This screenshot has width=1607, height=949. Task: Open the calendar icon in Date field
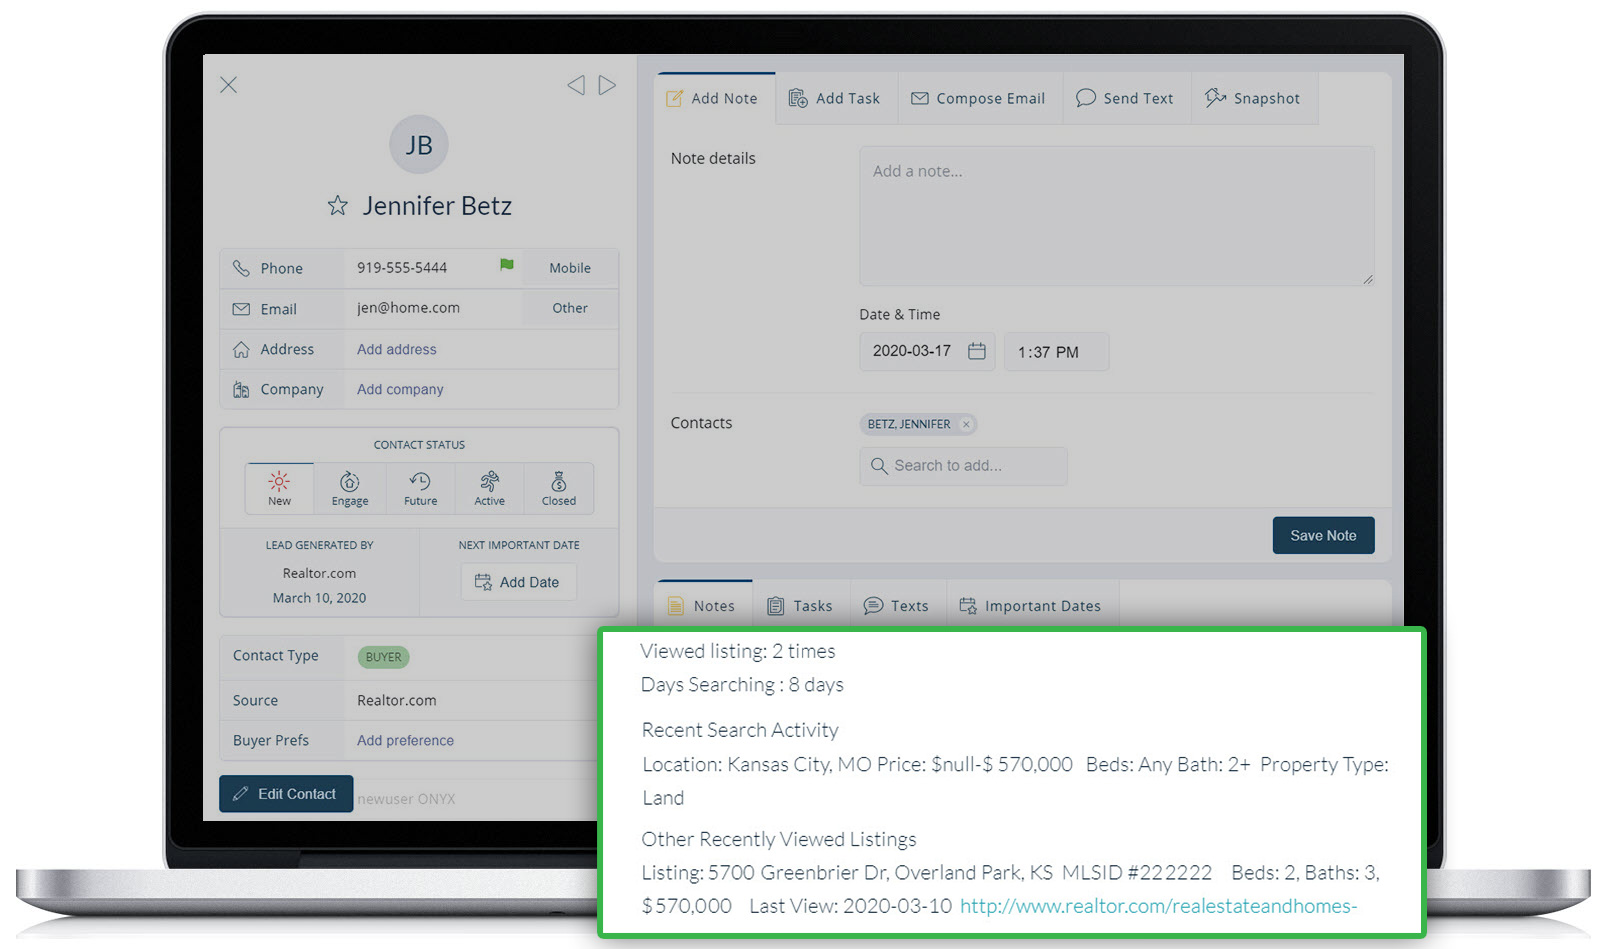976,351
